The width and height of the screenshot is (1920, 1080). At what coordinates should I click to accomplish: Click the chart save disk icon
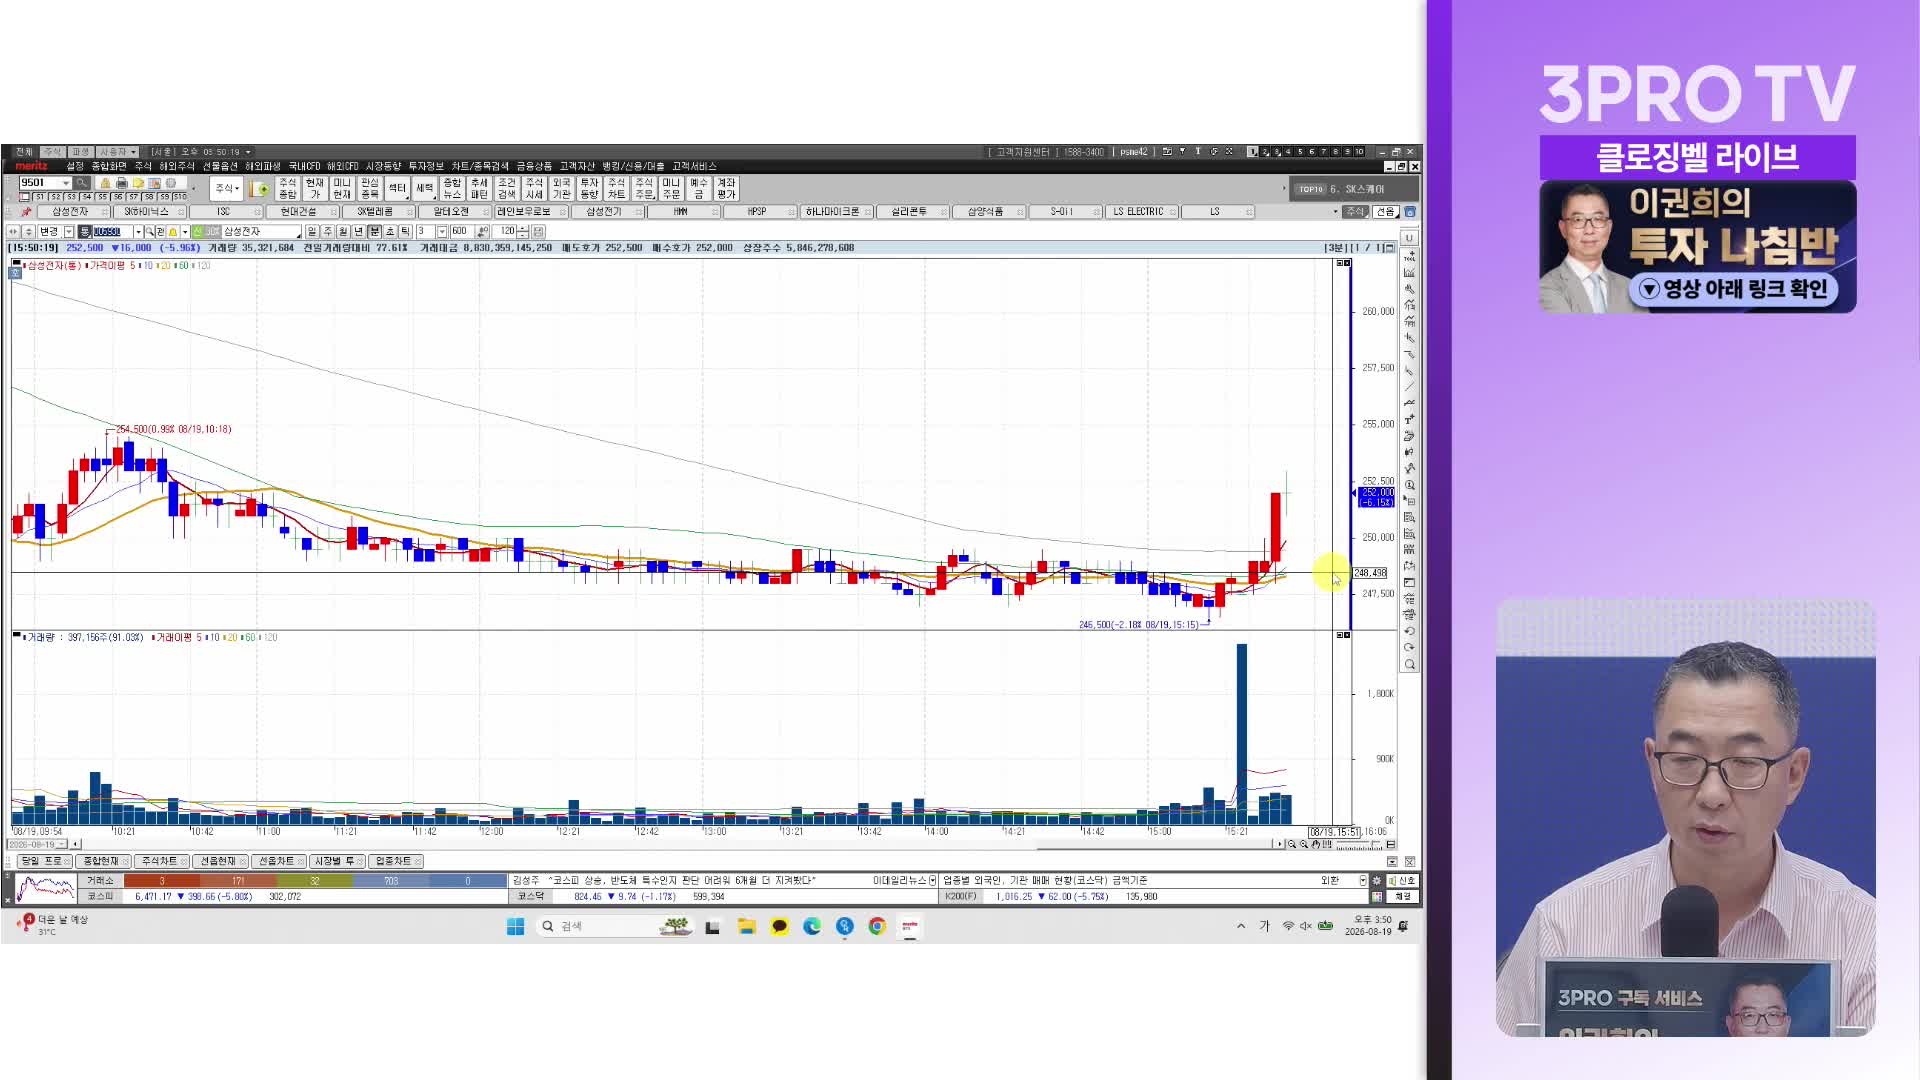[x=538, y=232]
